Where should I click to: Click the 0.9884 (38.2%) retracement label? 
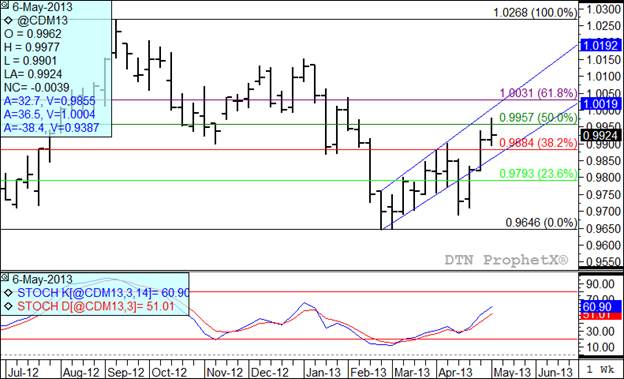(x=538, y=143)
